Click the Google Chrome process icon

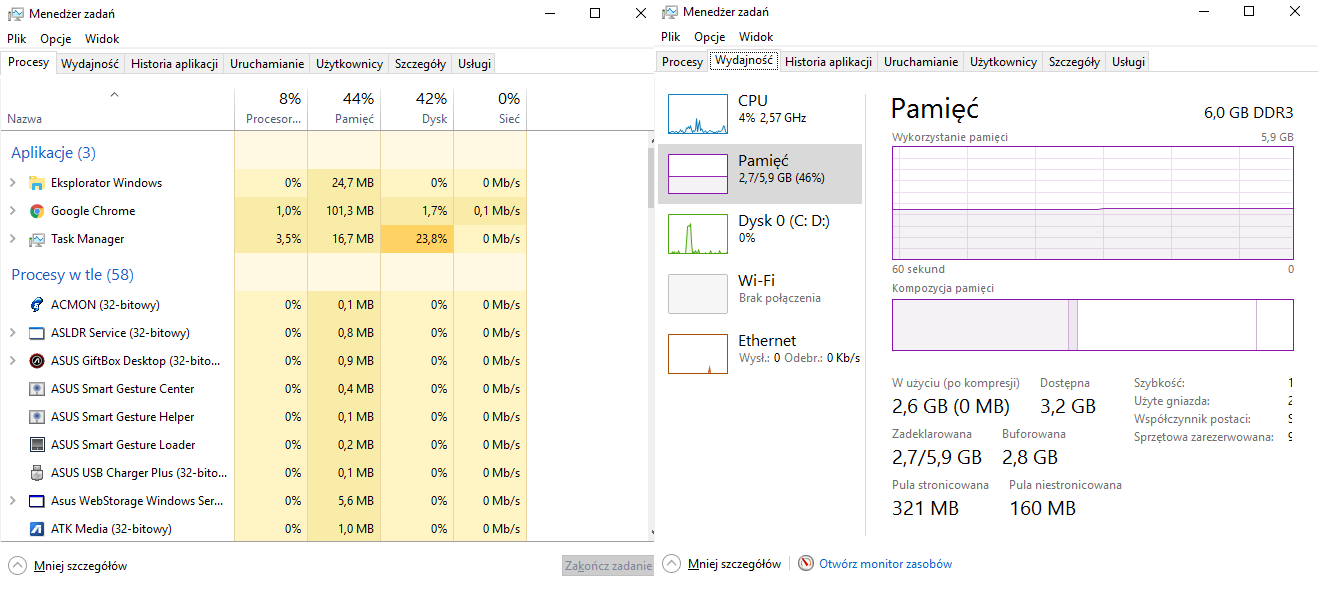[37, 211]
